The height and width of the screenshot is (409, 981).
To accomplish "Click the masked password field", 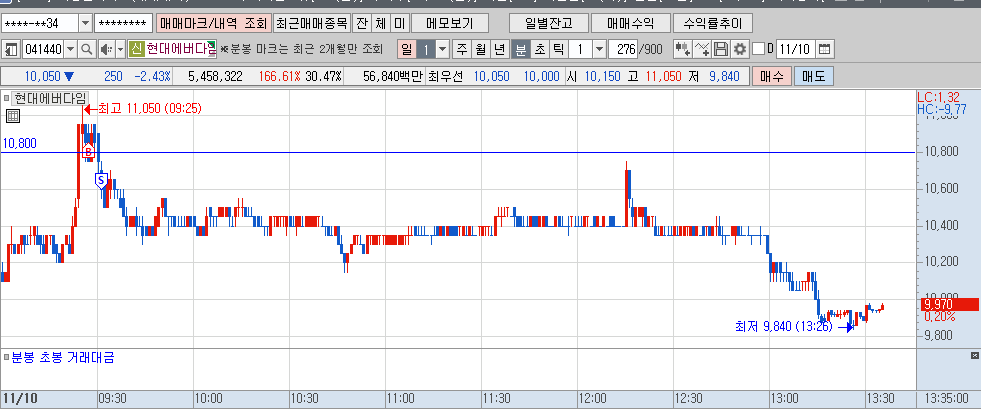I will coord(123,24).
